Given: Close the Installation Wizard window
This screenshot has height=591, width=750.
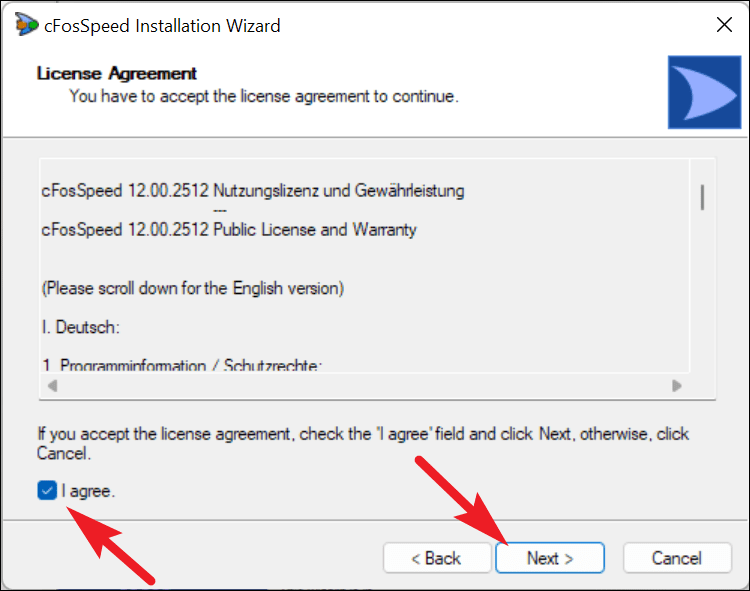Looking at the screenshot, I should tap(724, 25).
